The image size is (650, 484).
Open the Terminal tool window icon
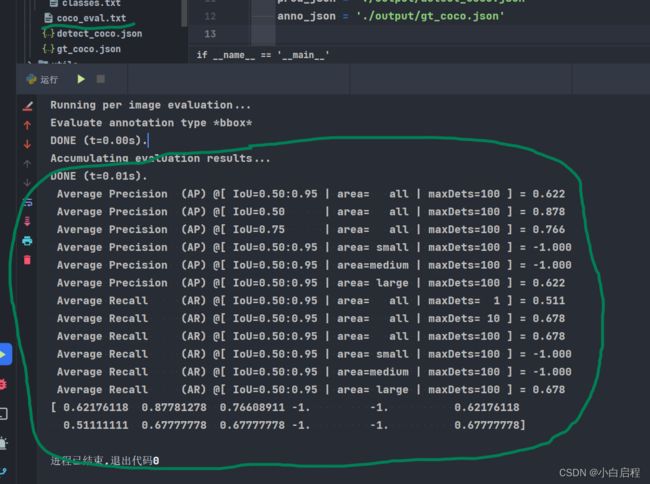click(x=3, y=414)
